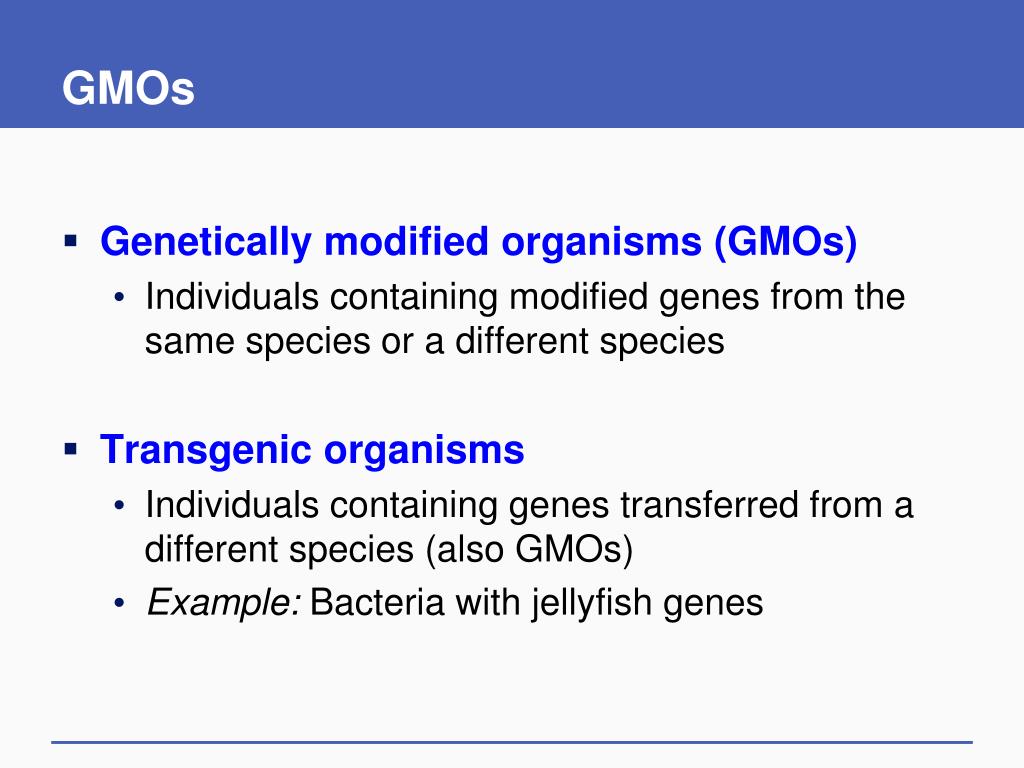Screen dimensions: 1024x768
Task: Click the italic word Example:
Action: click(224, 603)
